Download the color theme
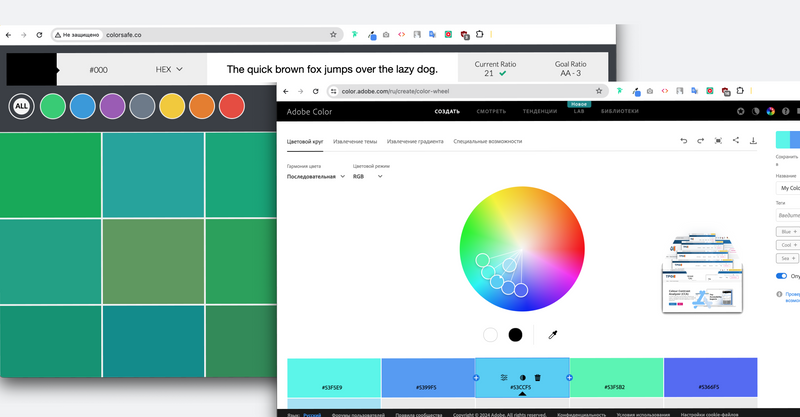Screen dimensions: 800x417 click(753, 141)
